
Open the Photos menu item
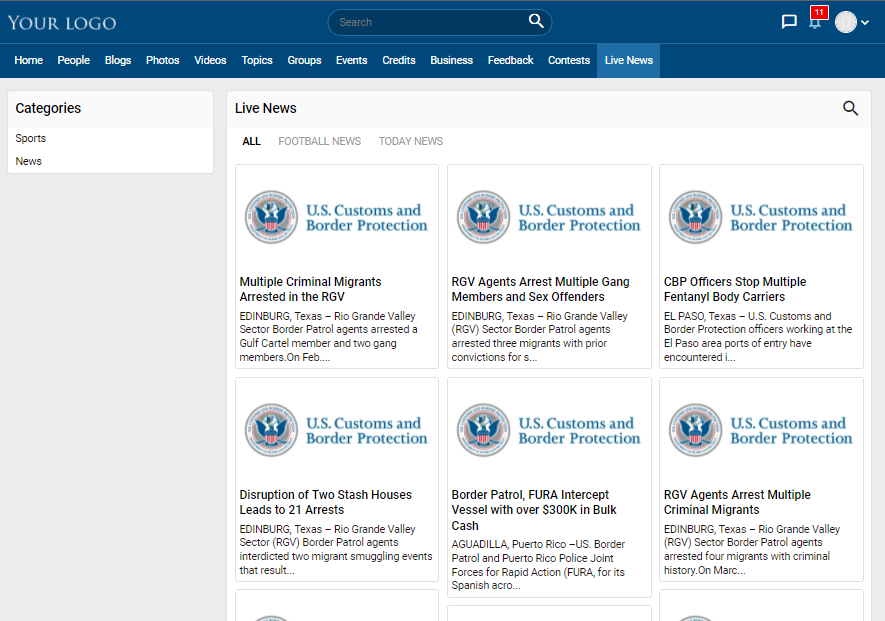coord(163,60)
